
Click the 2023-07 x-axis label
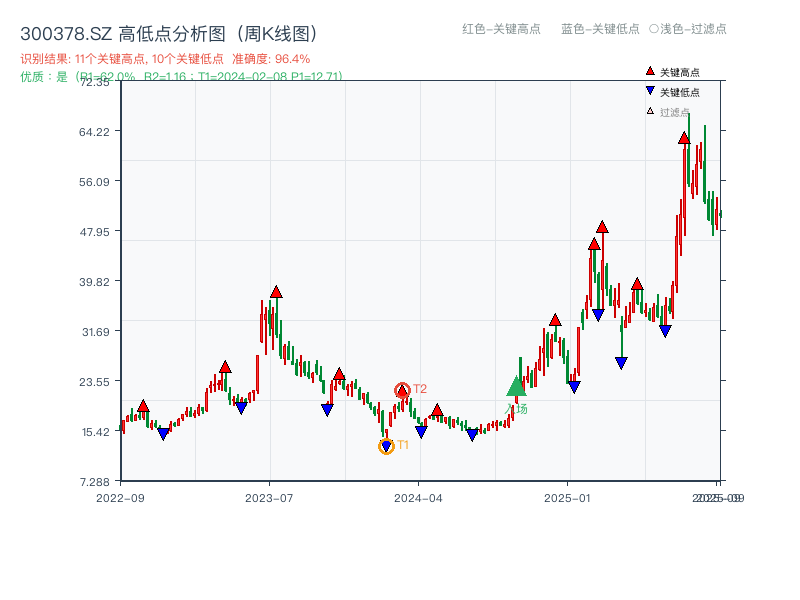pyautogui.click(x=269, y=498)
